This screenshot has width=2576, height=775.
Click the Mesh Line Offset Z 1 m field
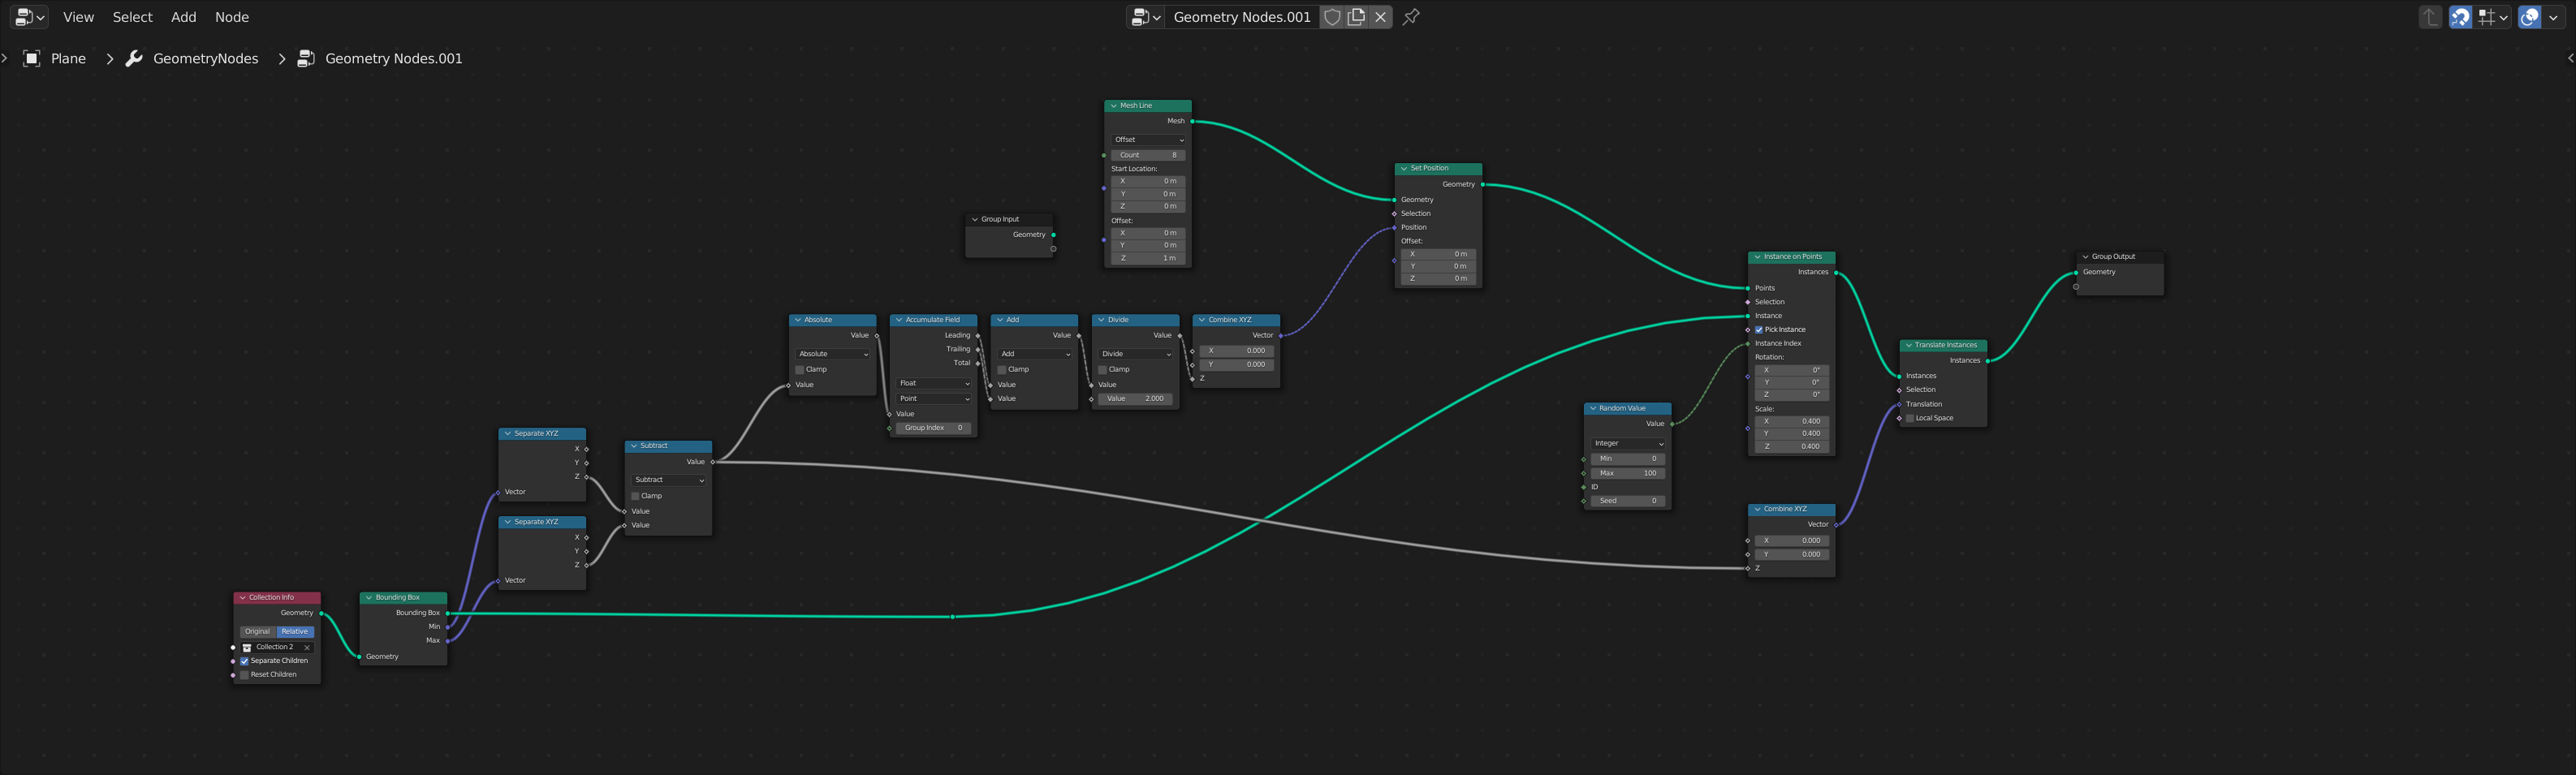coord(1148,258)
